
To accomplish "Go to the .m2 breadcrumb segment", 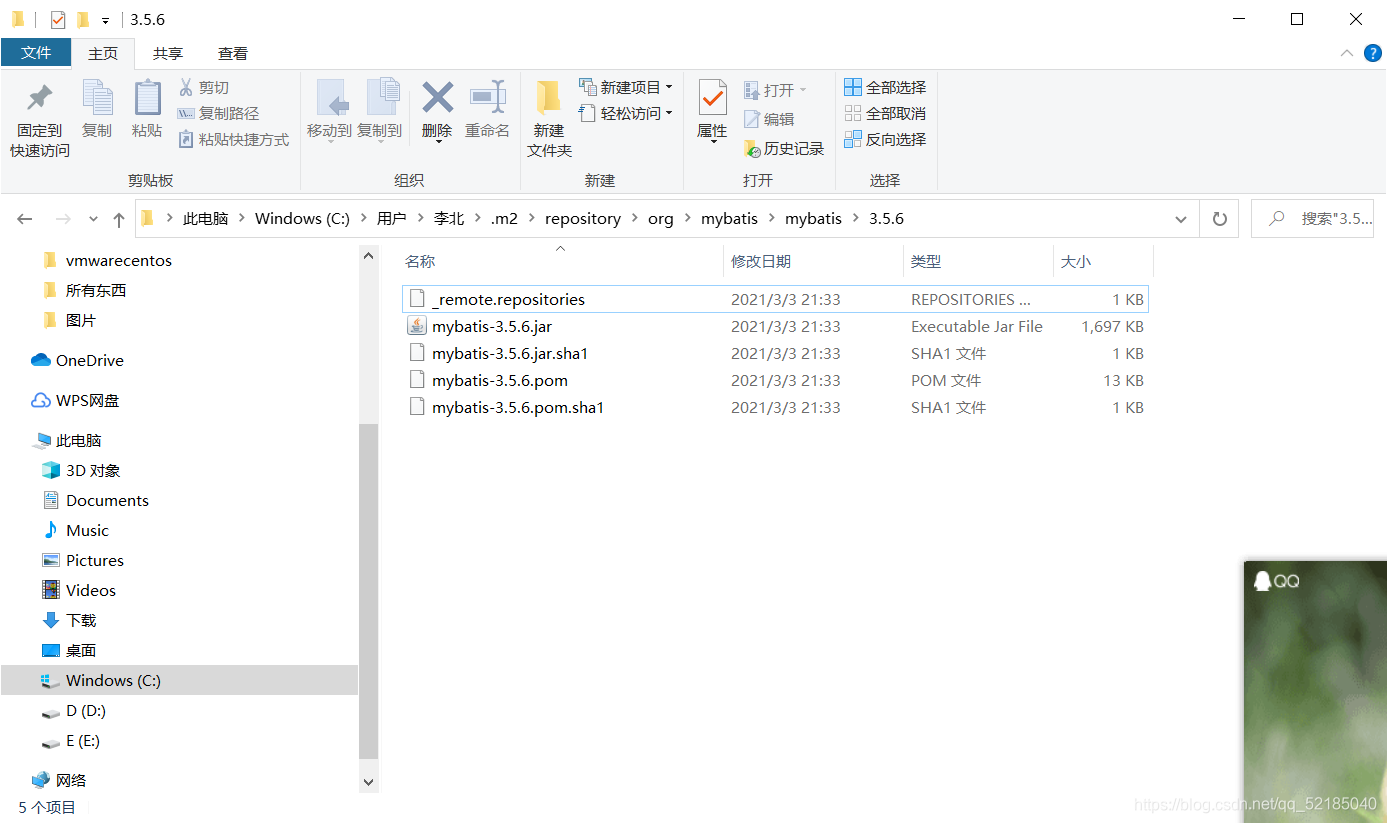I will pos(504,219).
